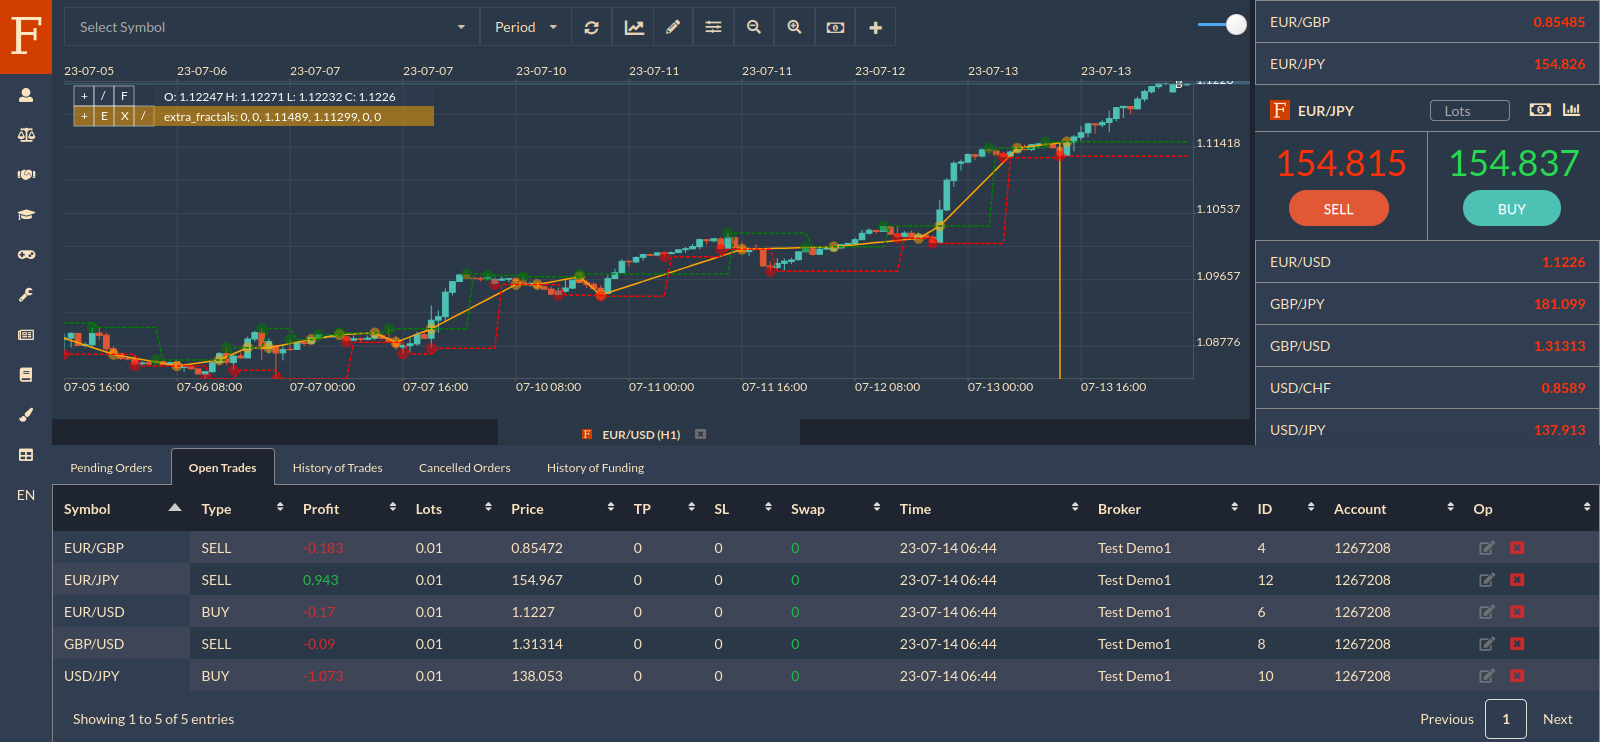Switch to Cancelled Orders tab
1600x742 pixels.
[x=465, y=467]
